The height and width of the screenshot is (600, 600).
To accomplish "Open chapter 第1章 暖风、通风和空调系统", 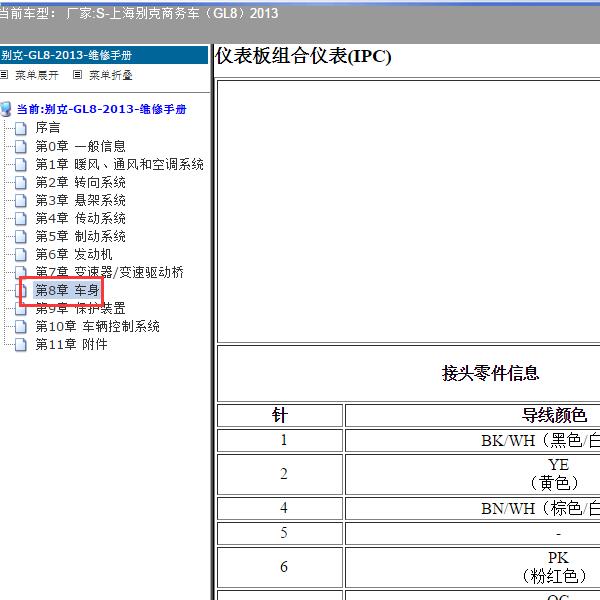I will (119, 165).
